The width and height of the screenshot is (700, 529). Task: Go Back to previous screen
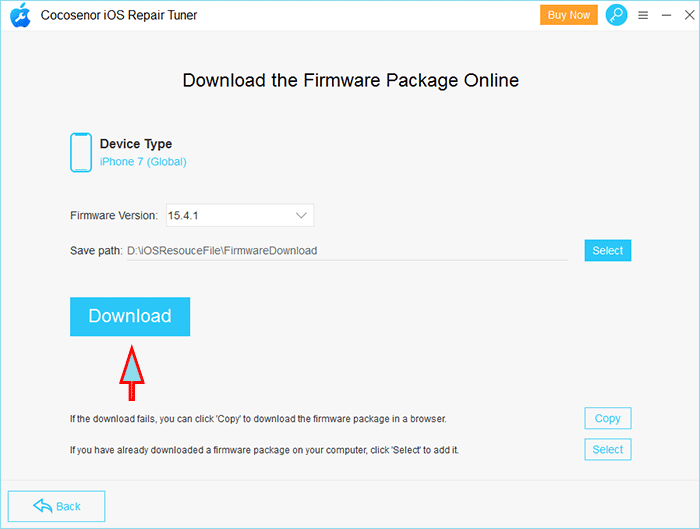(57, 506)
